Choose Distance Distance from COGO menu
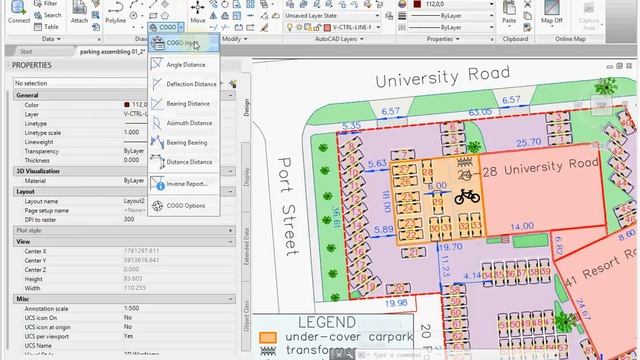This screenshot has width=640, height=360. point(184,162)
